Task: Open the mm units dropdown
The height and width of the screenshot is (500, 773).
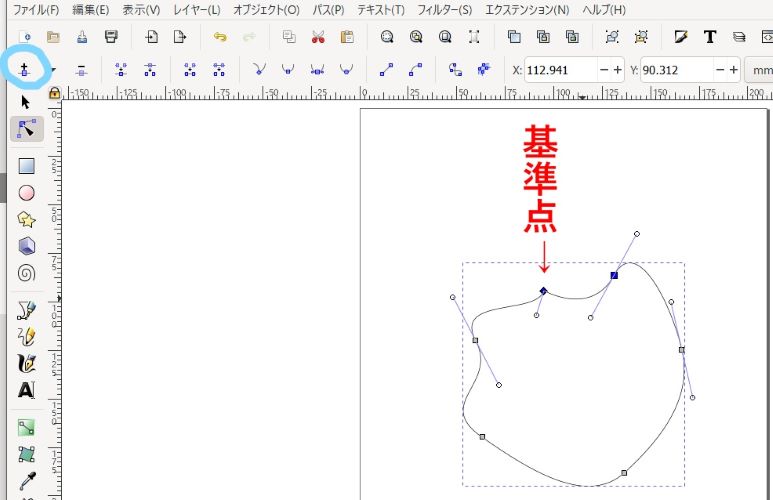Action: pyautogui.click(x=759, y=70)
